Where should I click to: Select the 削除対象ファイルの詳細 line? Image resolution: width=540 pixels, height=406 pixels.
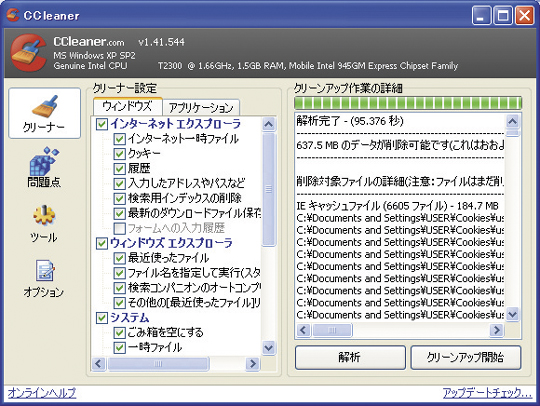click(400, 181)
